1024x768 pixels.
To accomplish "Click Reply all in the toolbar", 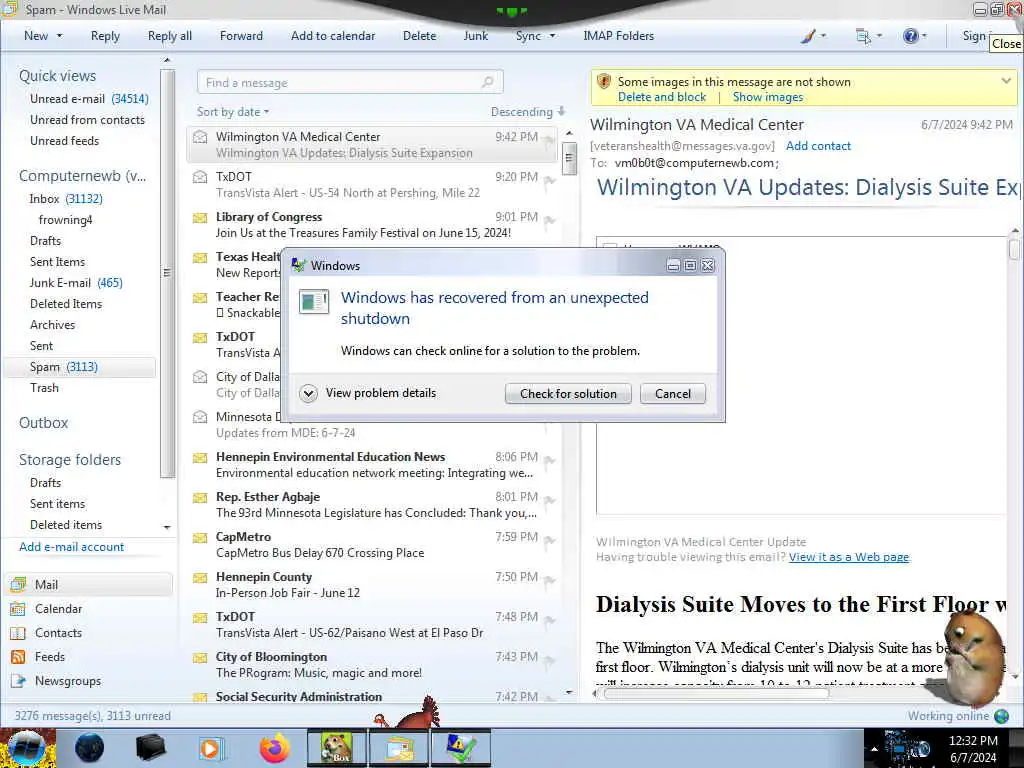I will [x=170, y=36].
